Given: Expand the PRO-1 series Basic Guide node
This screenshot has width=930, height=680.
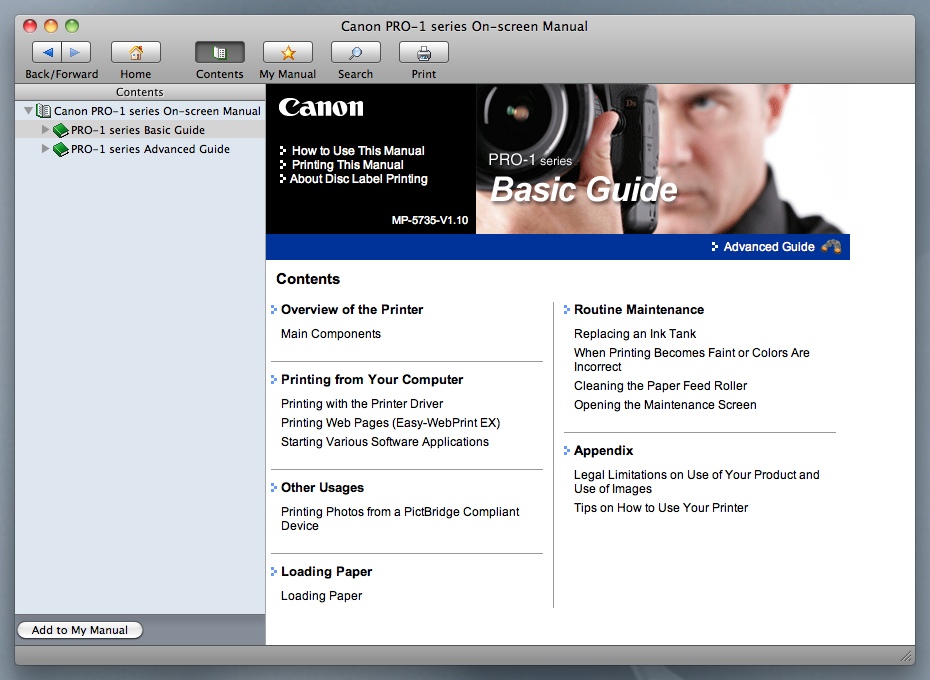Looking at the screenshot, I should [x=45, y=130].
